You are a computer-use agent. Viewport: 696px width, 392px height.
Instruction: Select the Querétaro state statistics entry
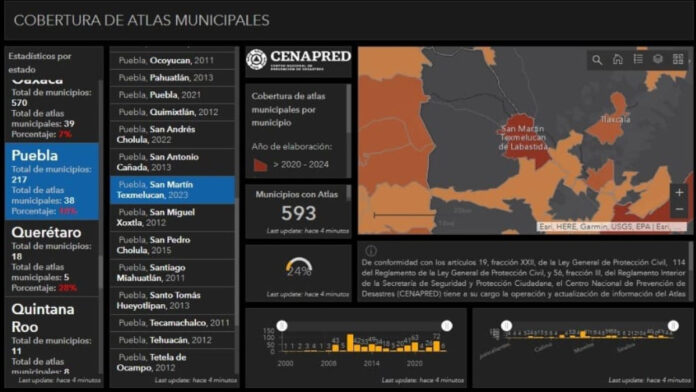[52, 259]
